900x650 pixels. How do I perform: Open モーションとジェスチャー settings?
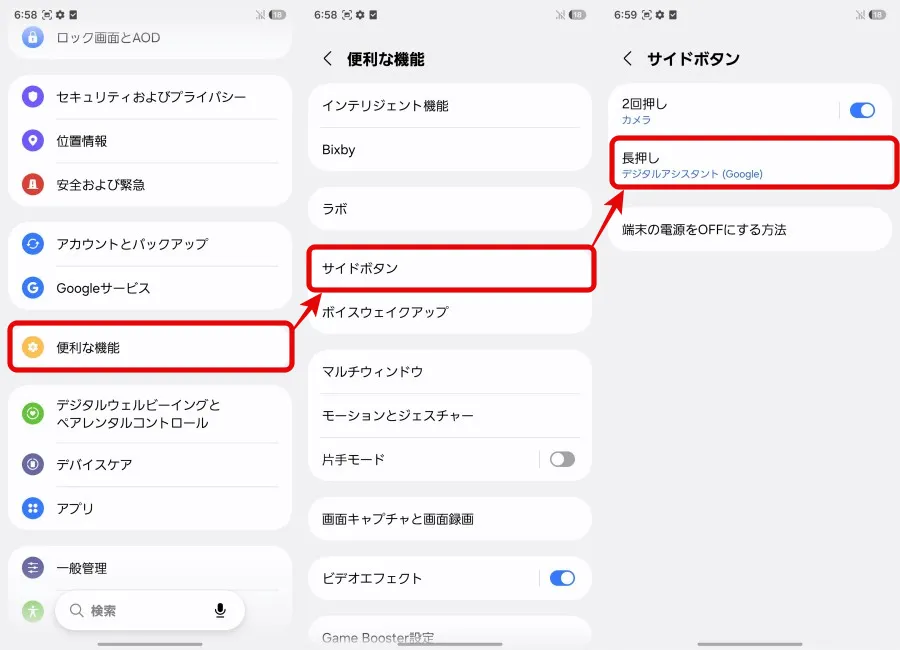point(450,416)
